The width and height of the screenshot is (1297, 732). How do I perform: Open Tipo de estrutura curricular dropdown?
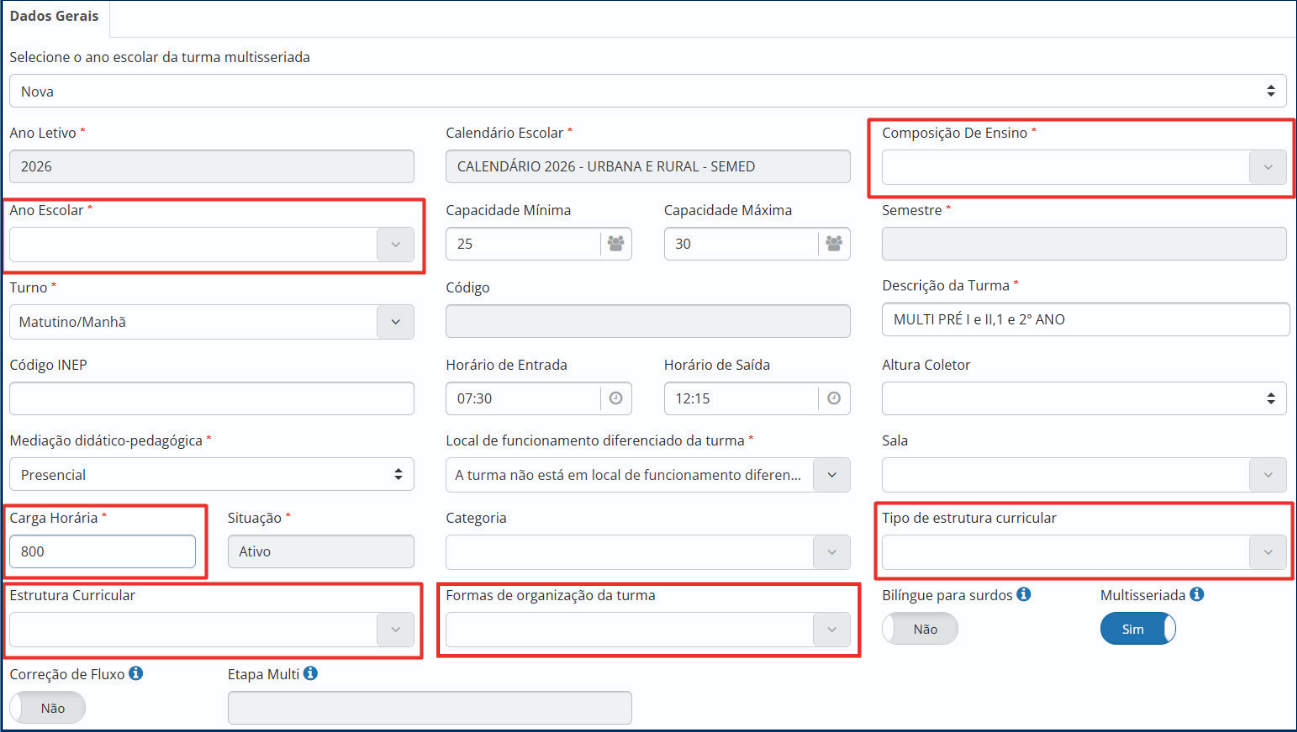1267,552
